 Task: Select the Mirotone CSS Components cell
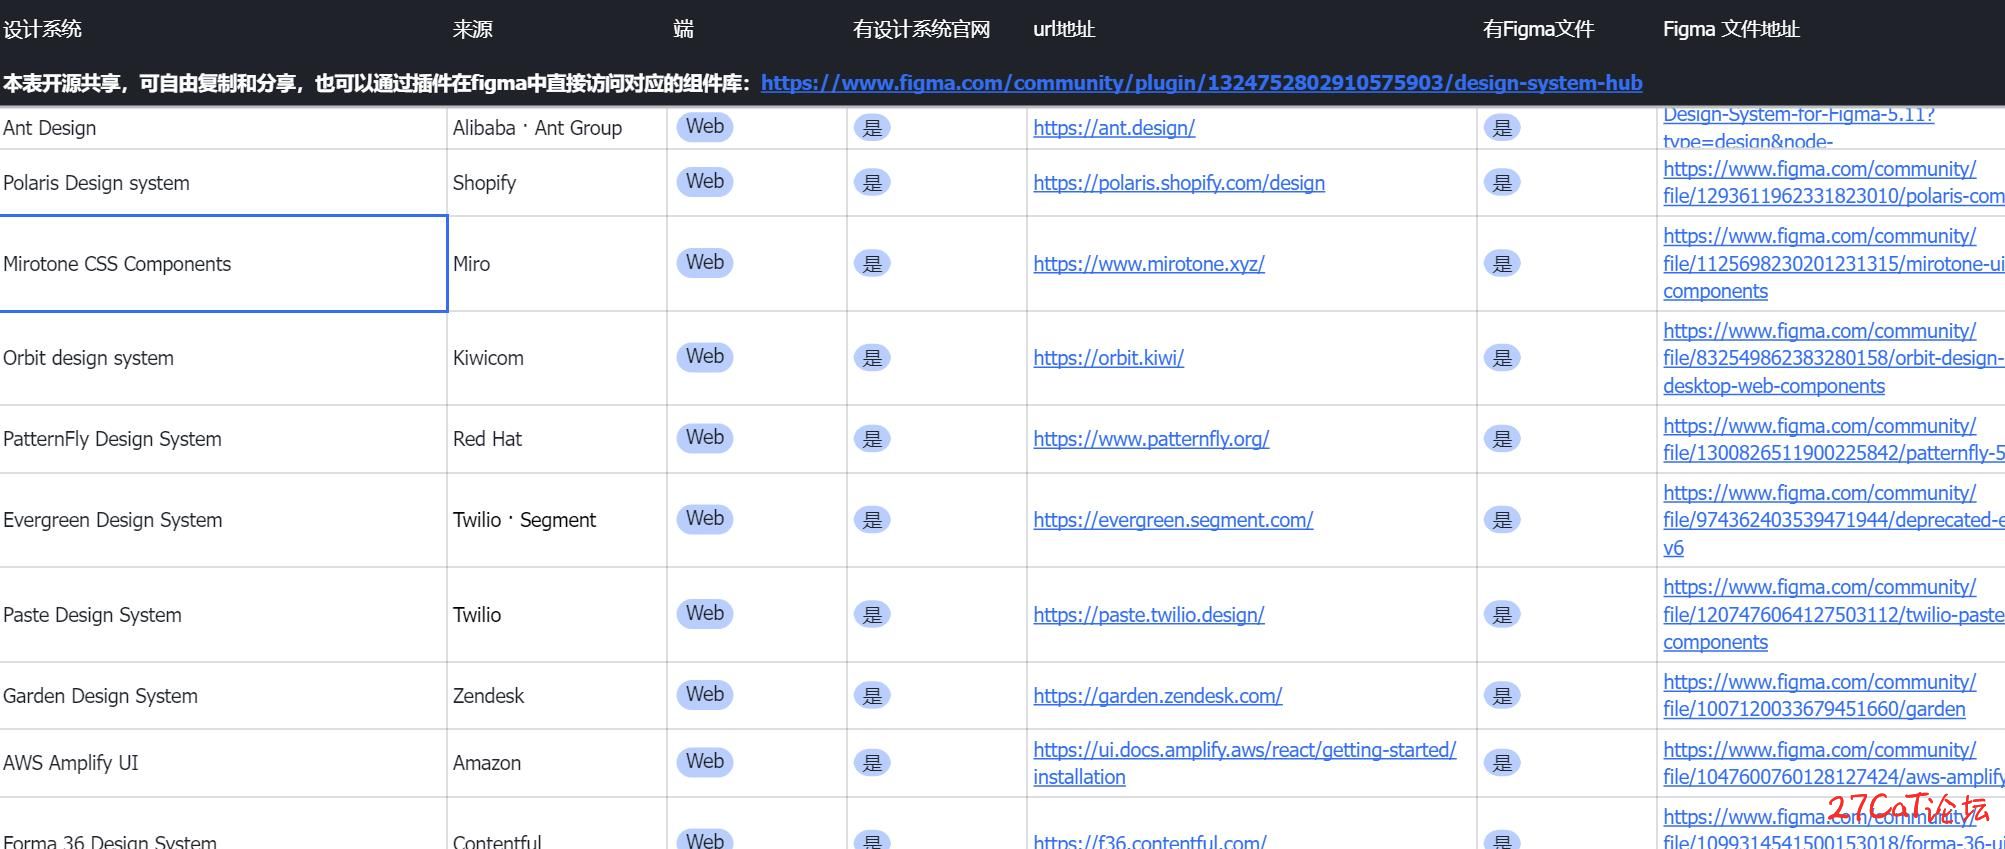tap(223, 264)
